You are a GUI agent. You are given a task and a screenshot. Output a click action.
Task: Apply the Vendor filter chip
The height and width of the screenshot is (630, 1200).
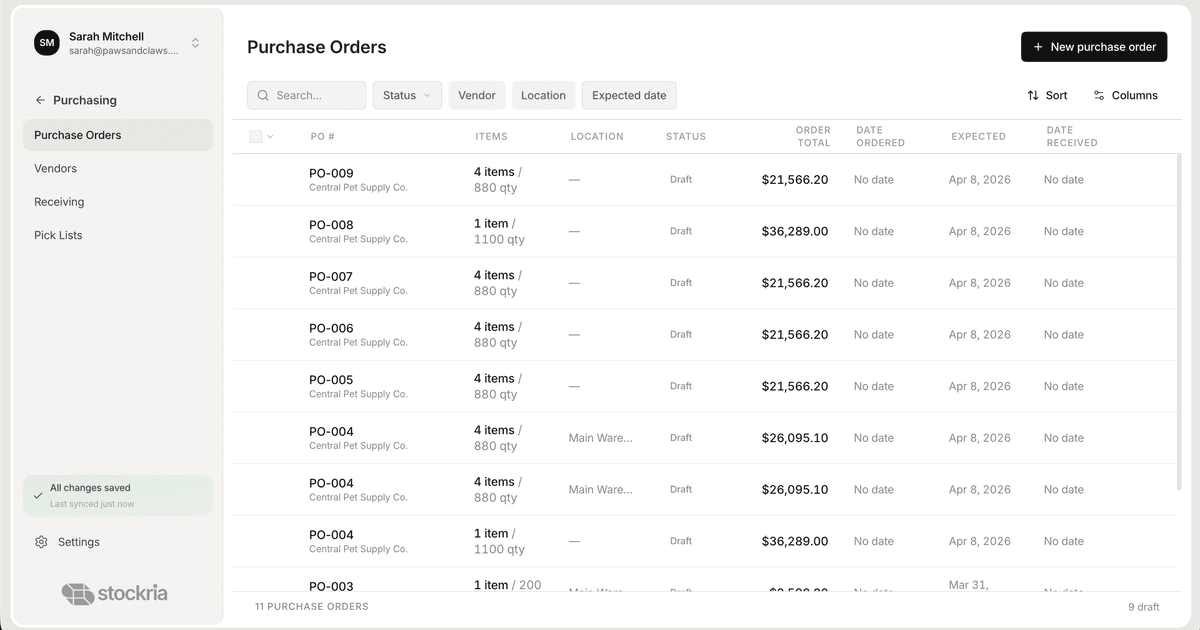(477, 95)
